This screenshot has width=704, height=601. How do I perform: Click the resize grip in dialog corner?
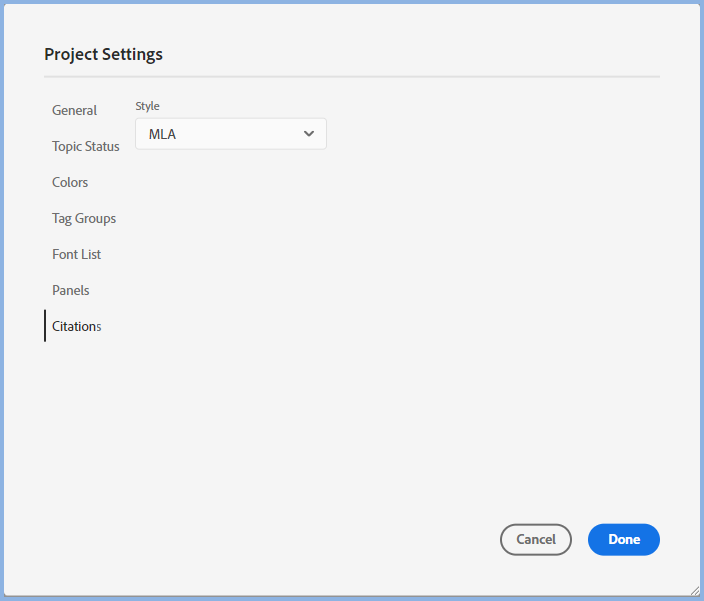click(x=693, y=590)
